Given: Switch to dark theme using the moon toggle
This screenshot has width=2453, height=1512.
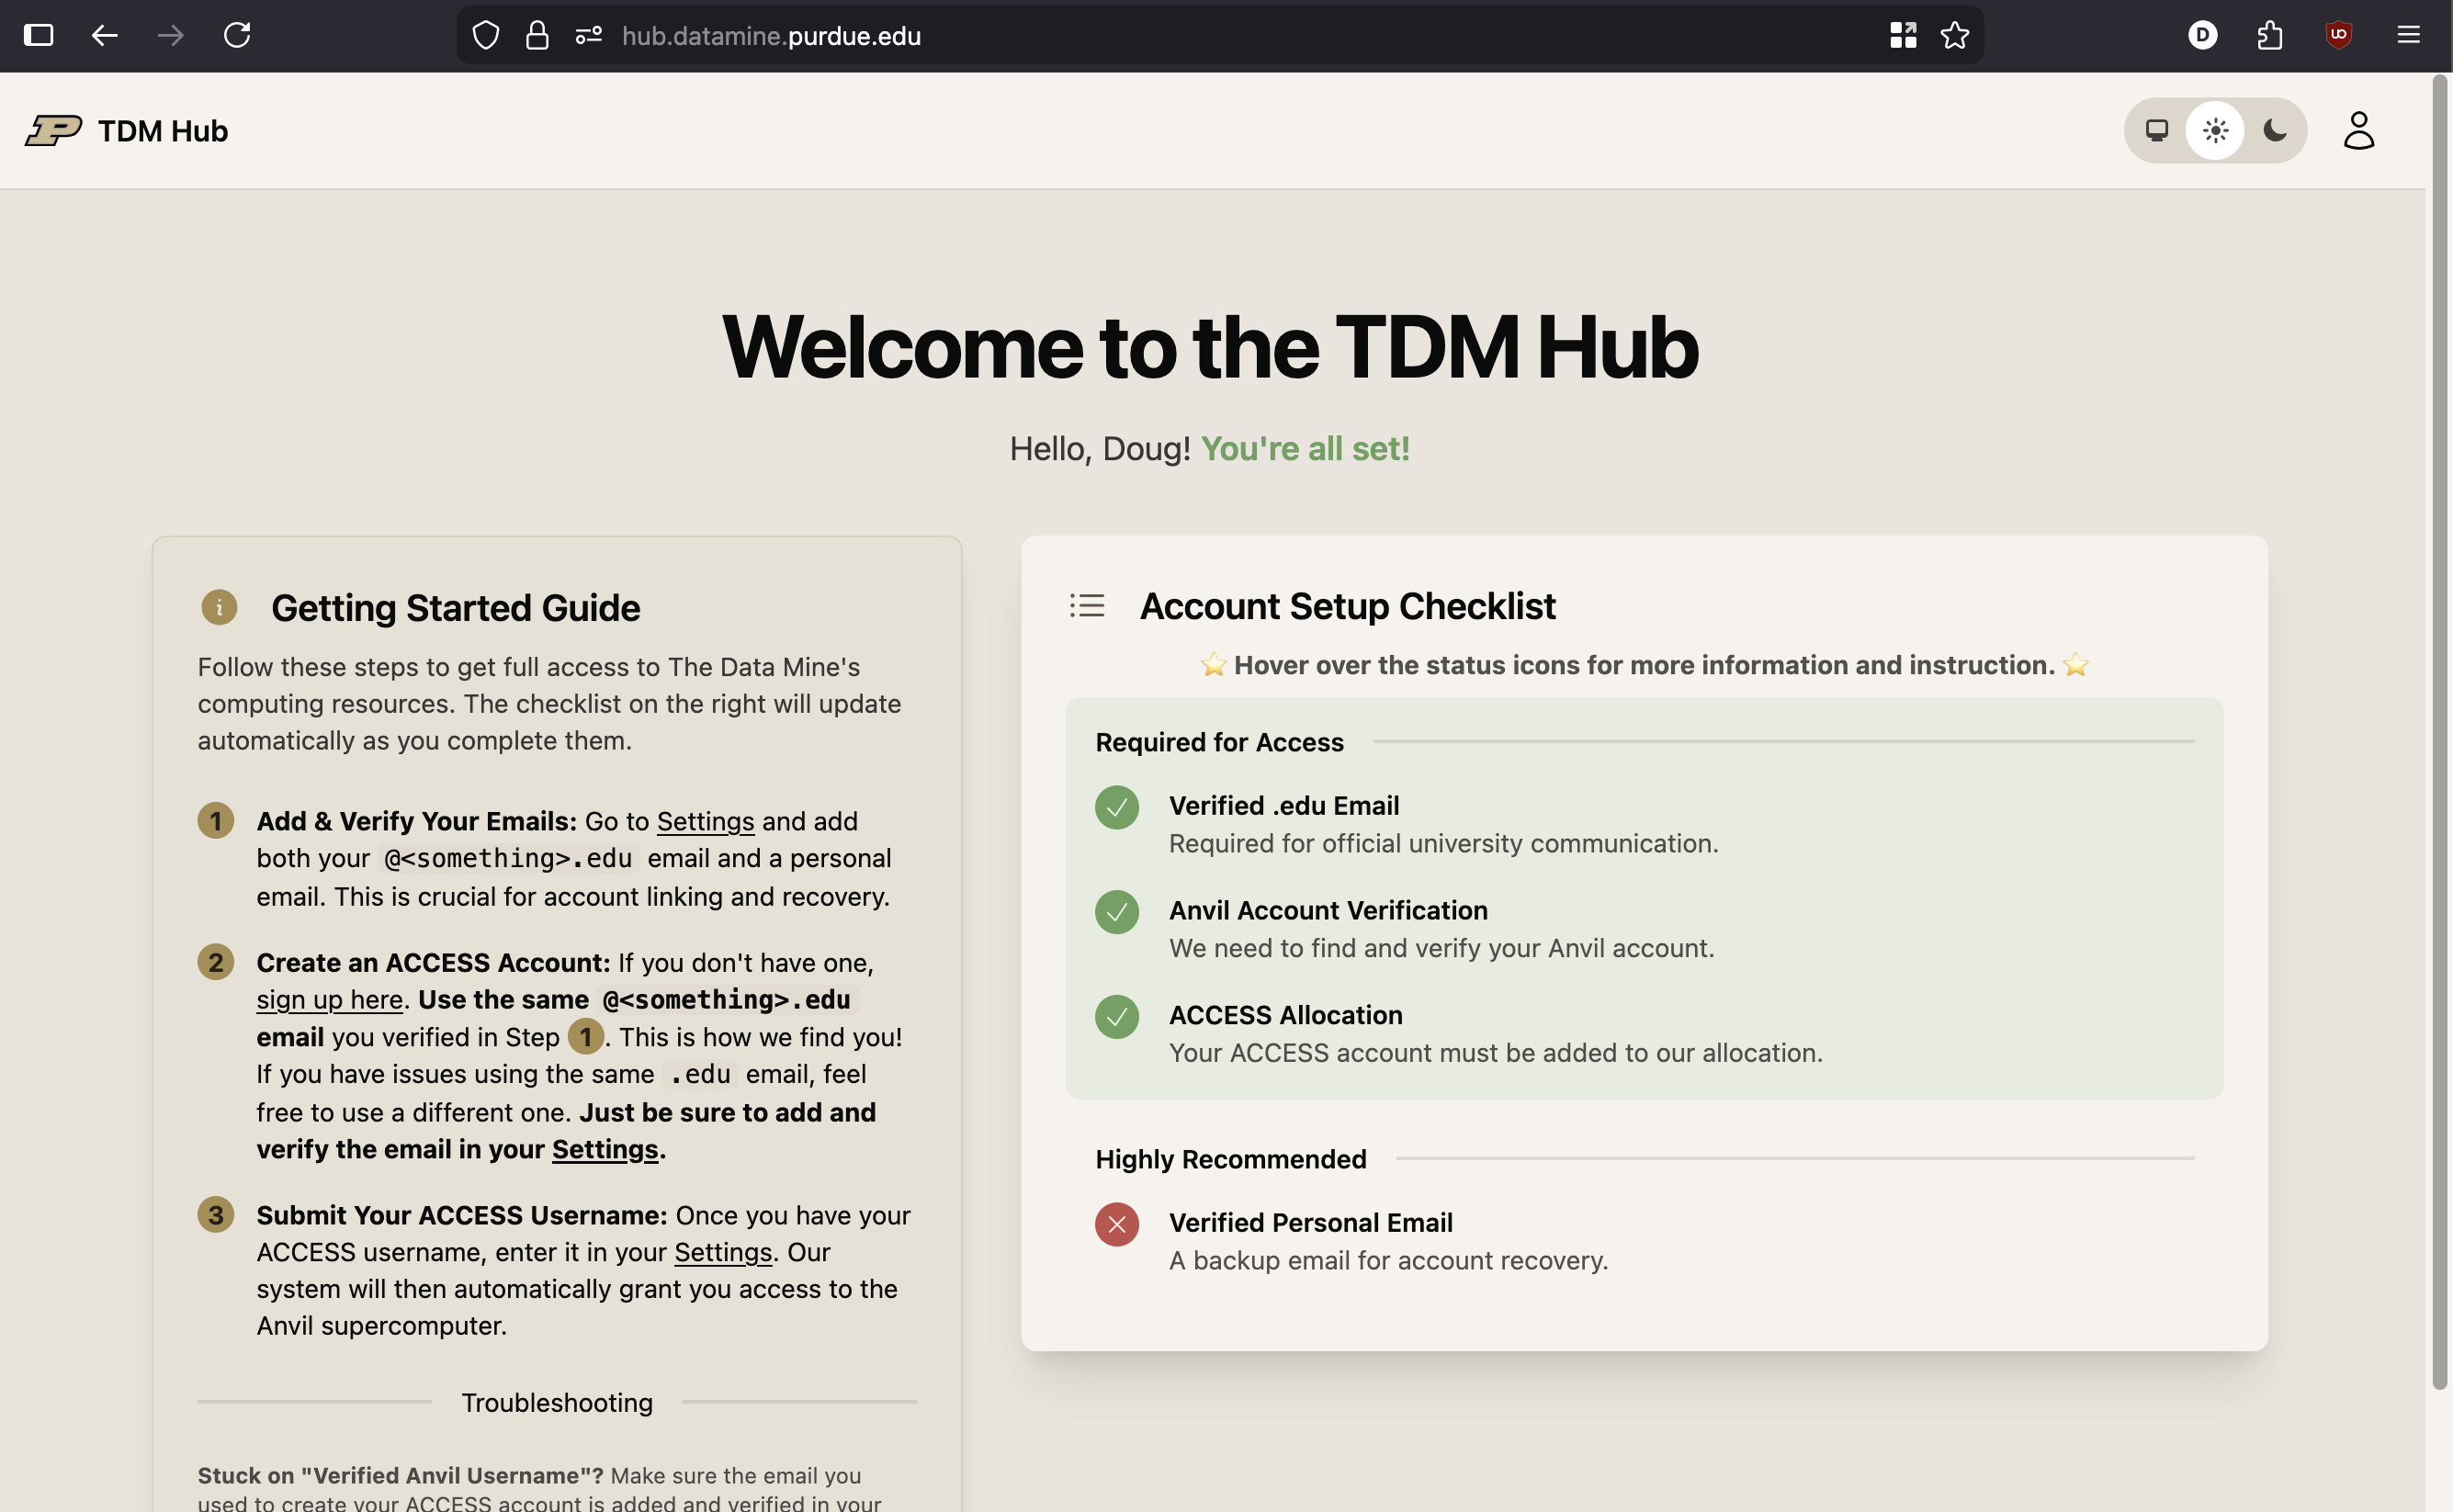Looking at the screenshot, I should (2274, 130).
